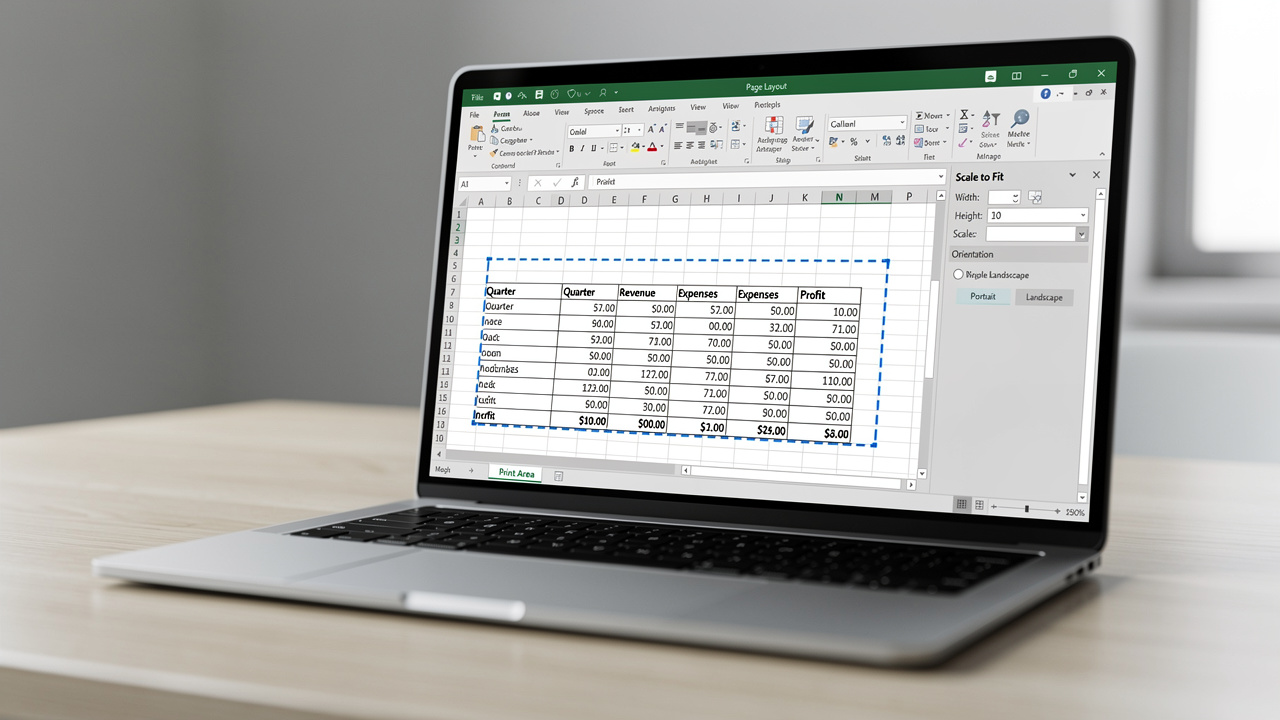
Task: Click the Sort and Filter funnel icon
Action: point(991,119)
